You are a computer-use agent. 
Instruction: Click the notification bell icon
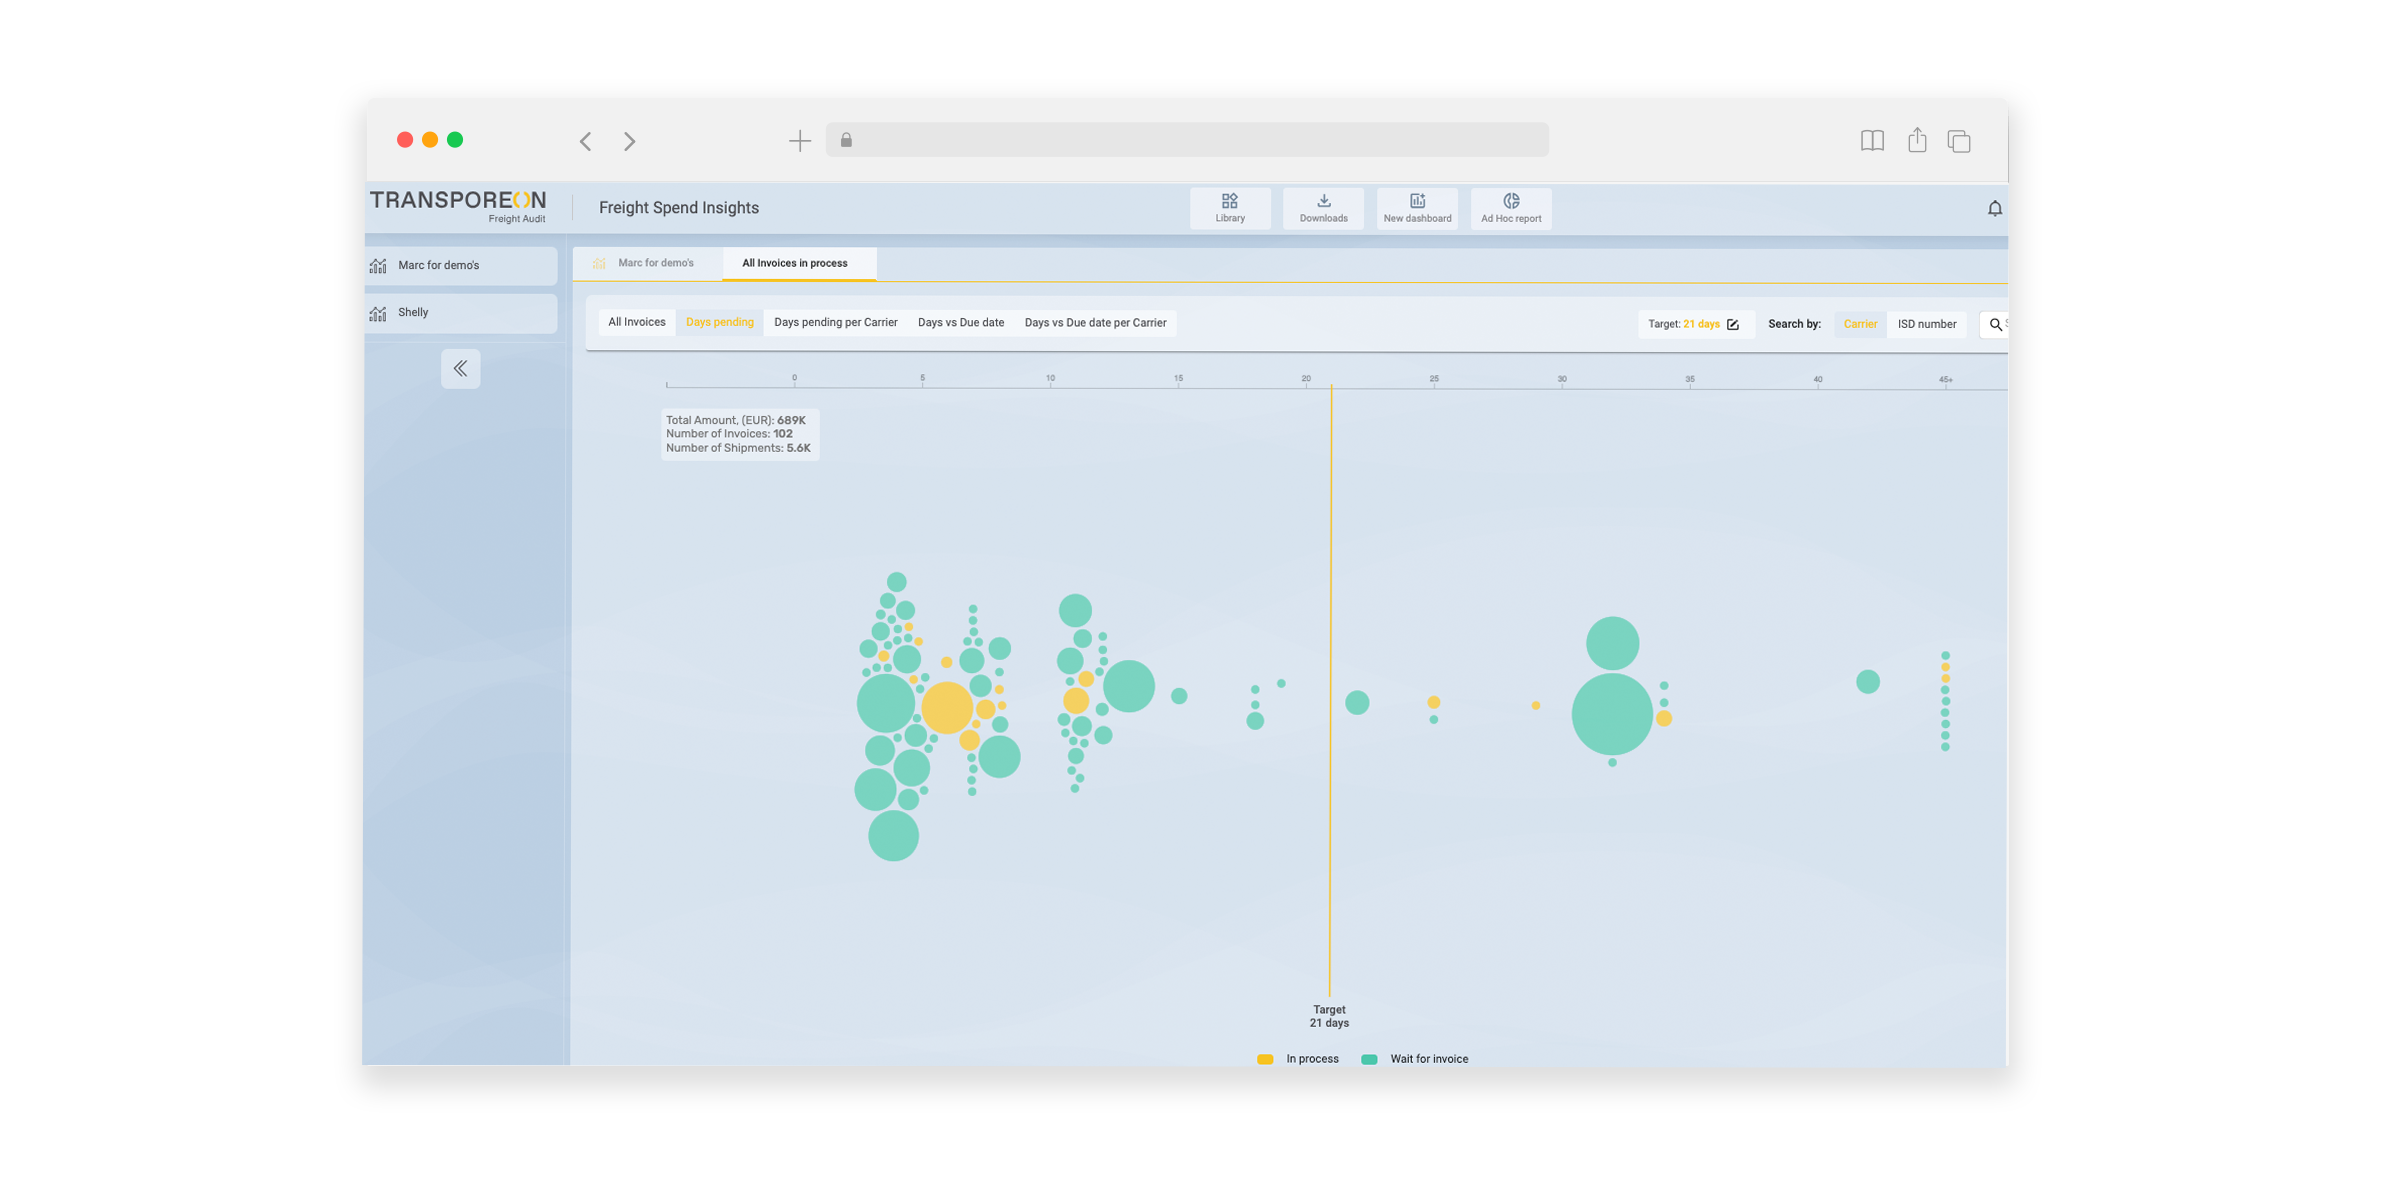(x=1994, y=208)
